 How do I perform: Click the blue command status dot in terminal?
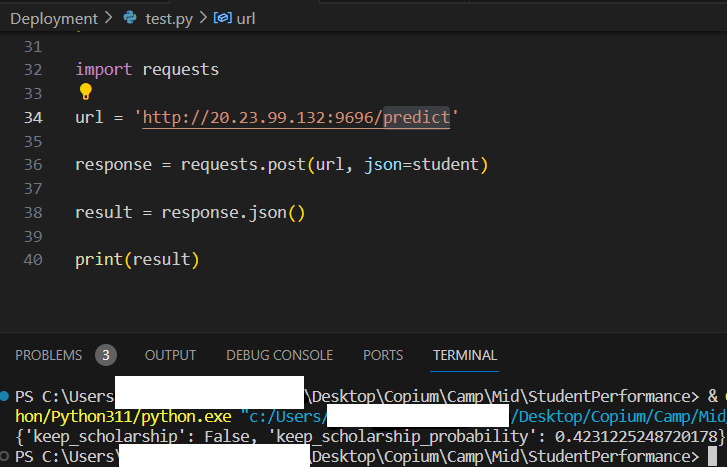pyautogui.click(x=5, y=396)
